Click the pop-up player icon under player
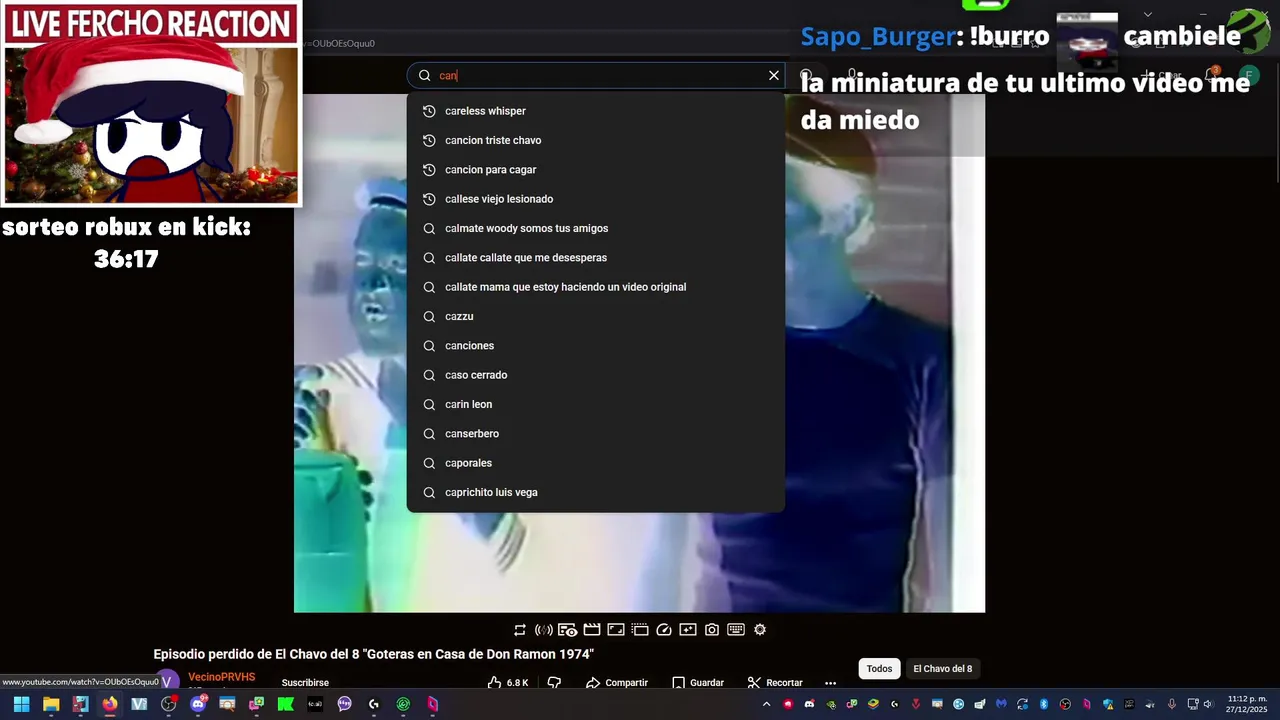The width and height of the screenshot is (1280, 720). [640, 630]
